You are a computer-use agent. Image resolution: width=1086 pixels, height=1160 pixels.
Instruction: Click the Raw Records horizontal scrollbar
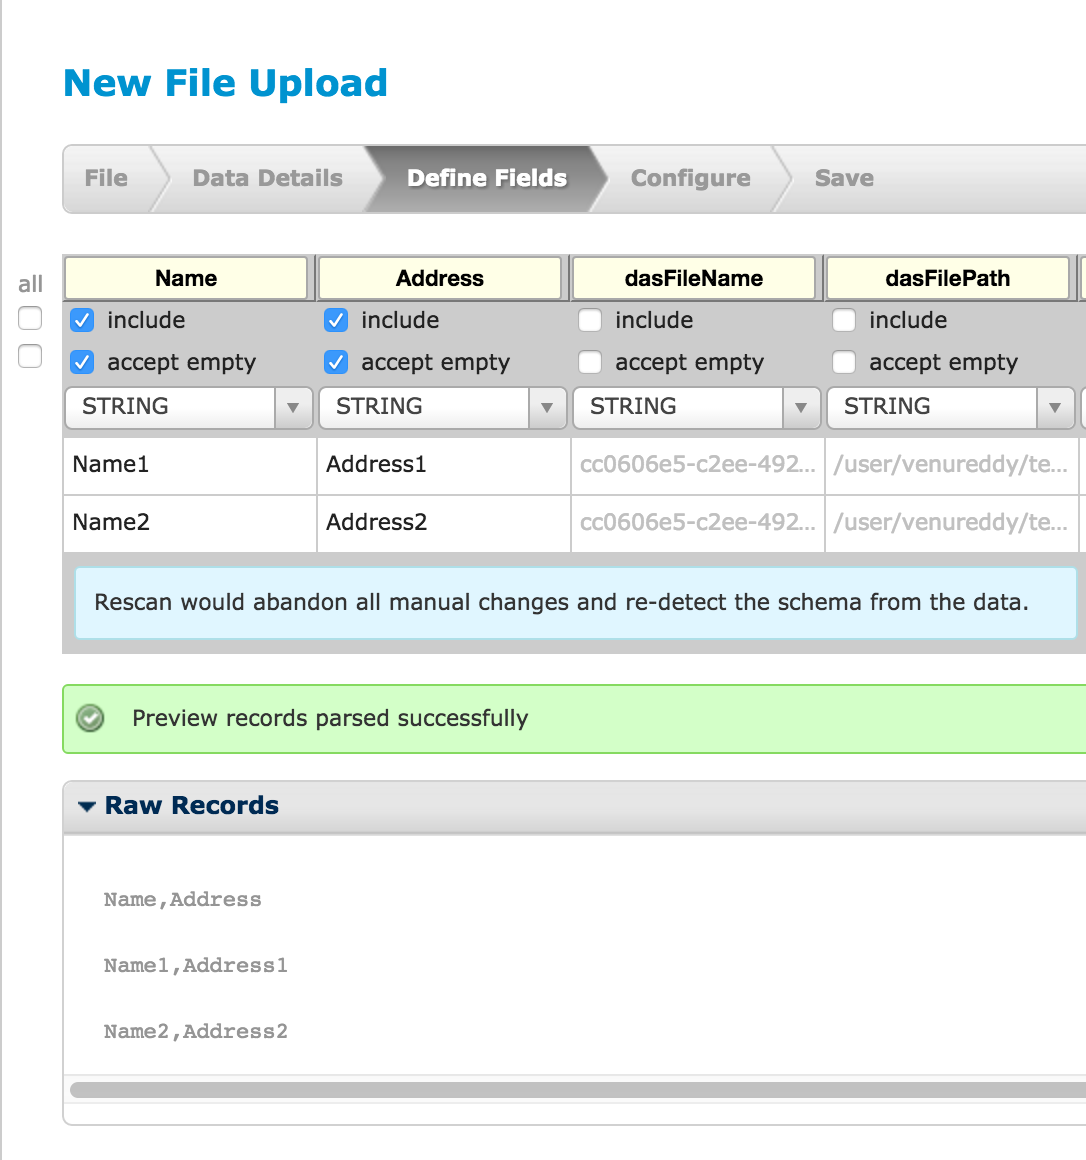tap(577, 1090)
